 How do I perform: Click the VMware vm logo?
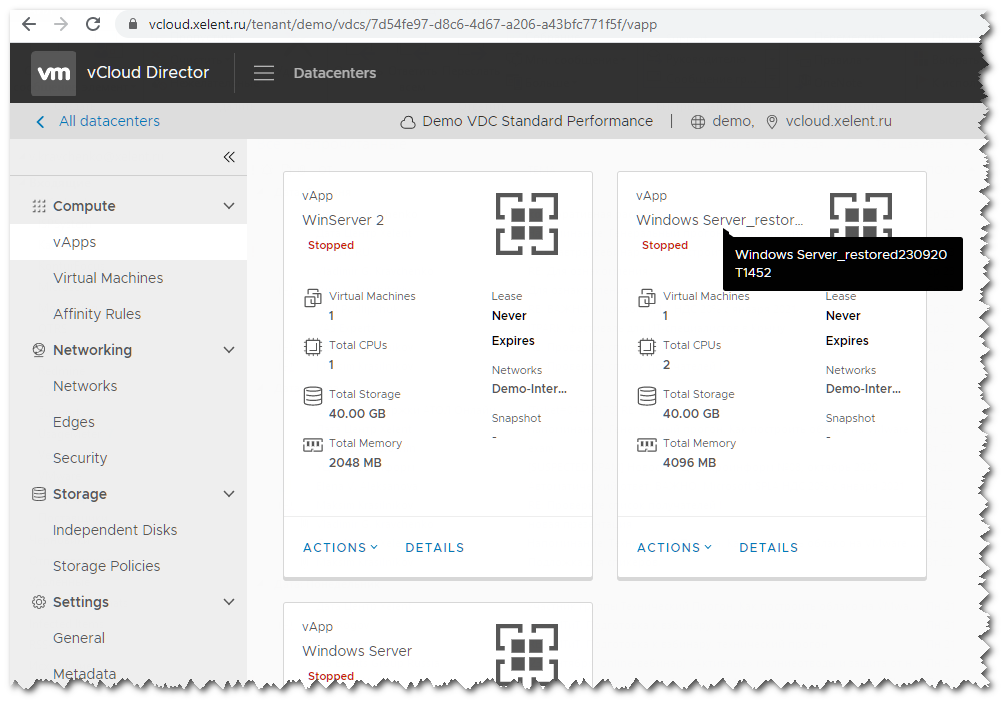[53, 73]
